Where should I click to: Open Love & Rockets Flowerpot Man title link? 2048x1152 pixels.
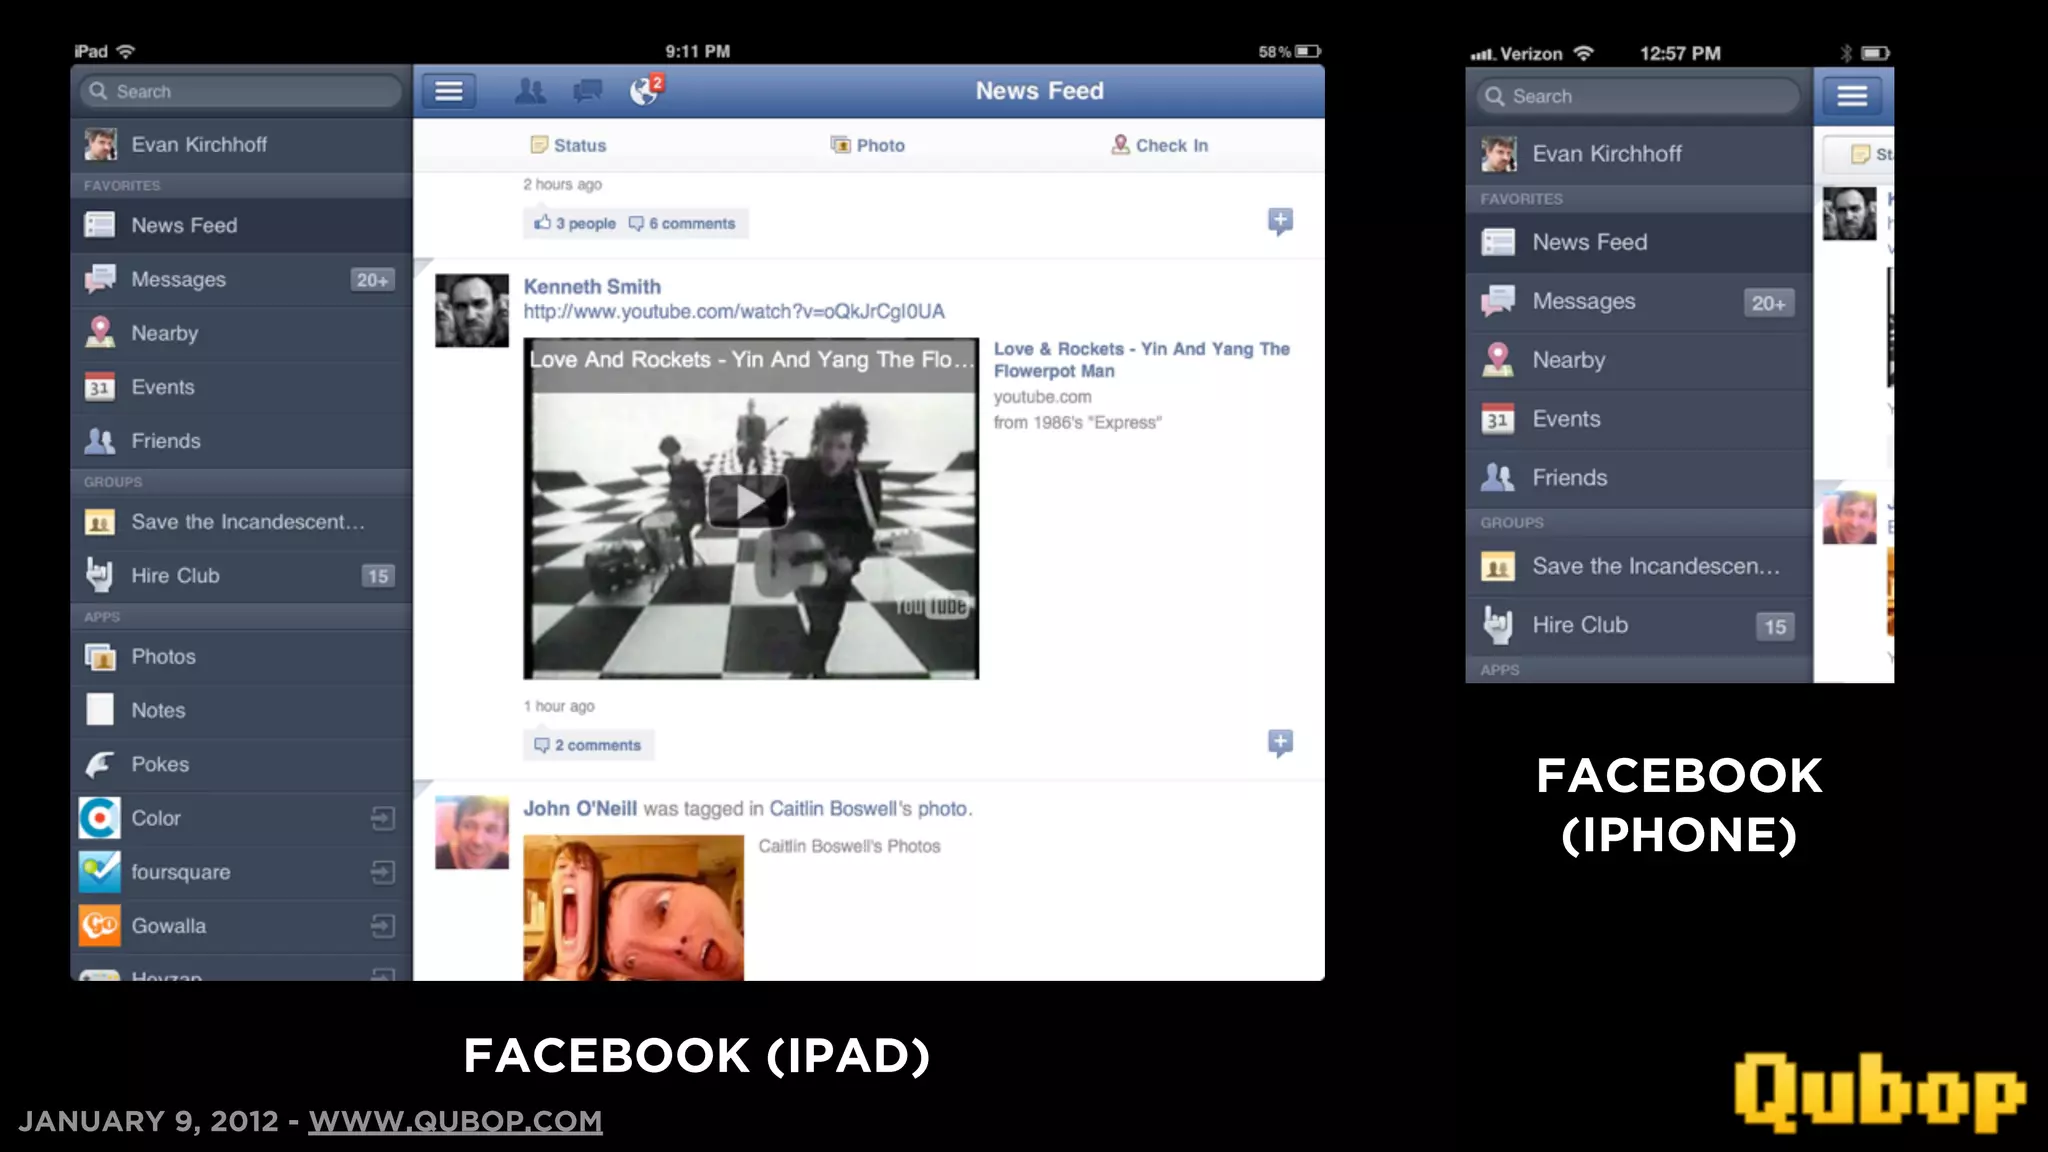point(1141,360)
